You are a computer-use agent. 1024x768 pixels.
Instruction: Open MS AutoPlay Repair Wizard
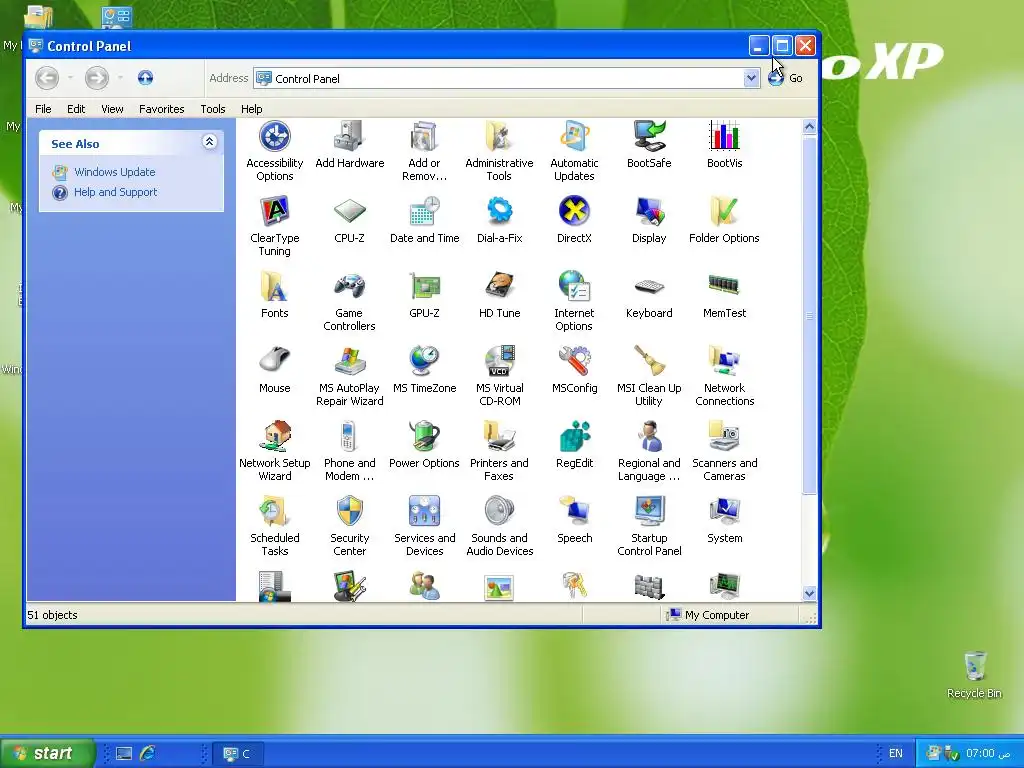click(349, 376)
